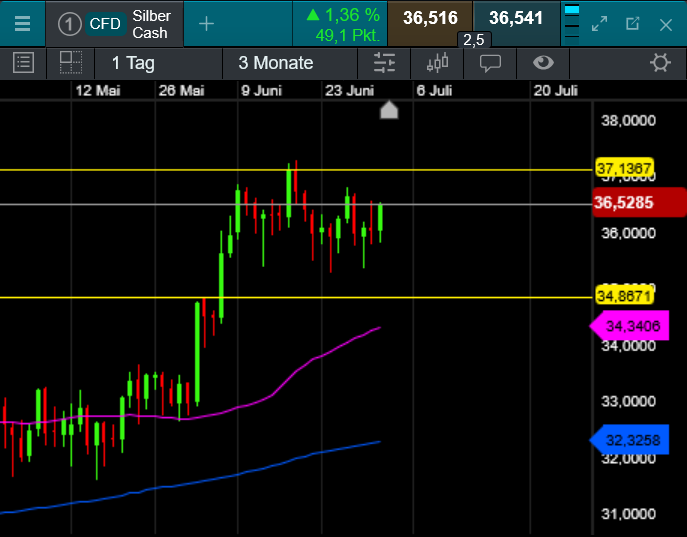Open the hamburger main menu
The width and height of the screenshot is (687, 537).
coord(22,23)
